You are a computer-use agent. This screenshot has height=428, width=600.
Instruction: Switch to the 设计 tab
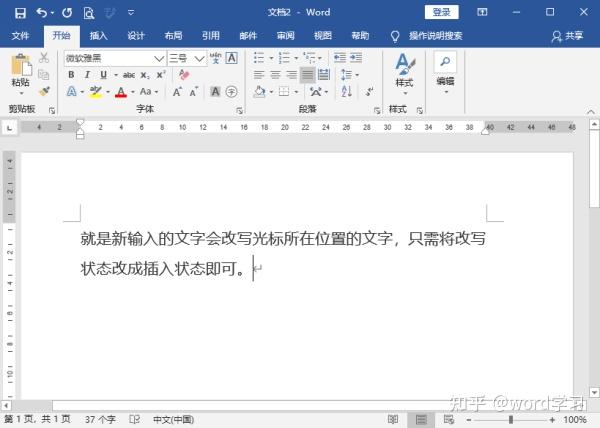pyautogui.click(x=136, y=36)
